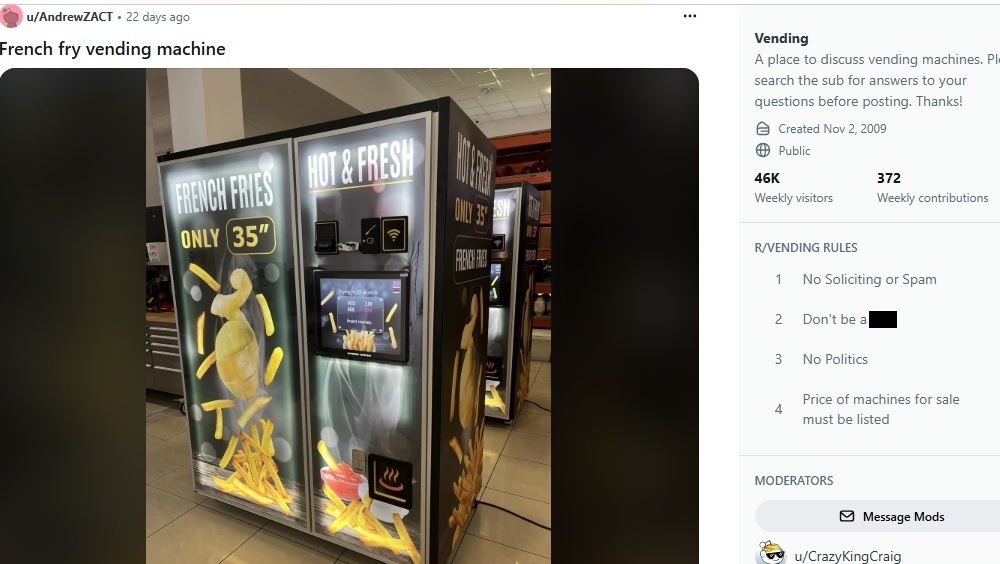Click the cake icon beside Created Nov 2, 2009
The height and width of the screenshot is (564, 1000).
[x=763, y=129]
